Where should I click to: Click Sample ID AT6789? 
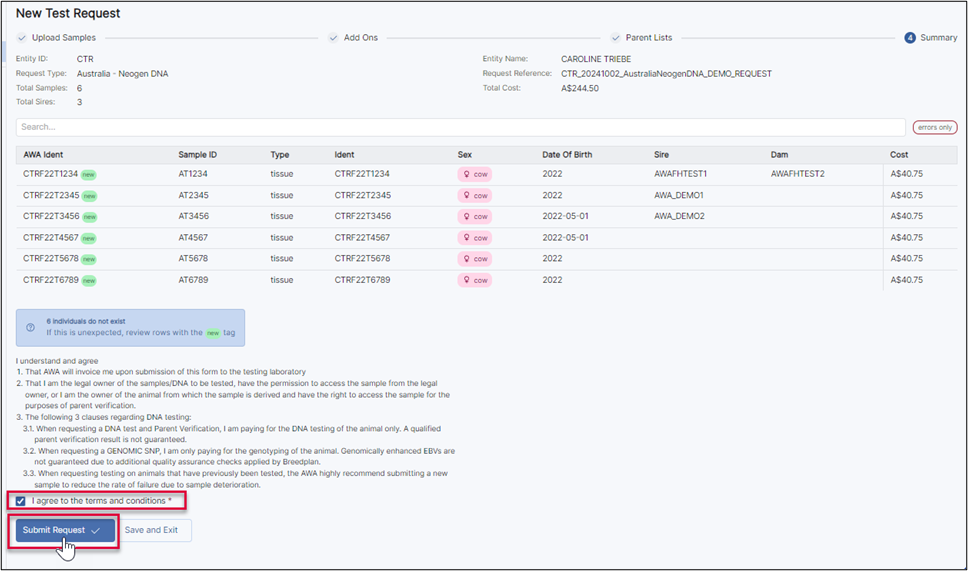[x=193, y=280]
